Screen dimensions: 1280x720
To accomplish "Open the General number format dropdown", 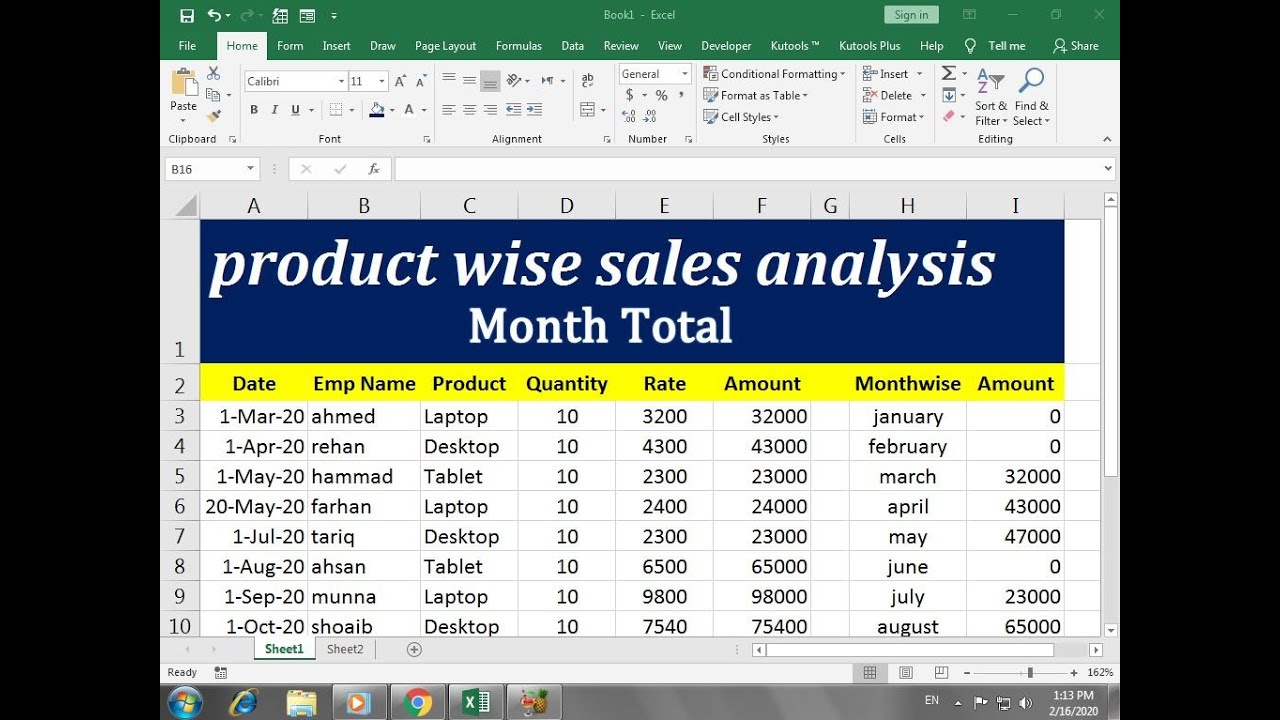I will [685, 74].
